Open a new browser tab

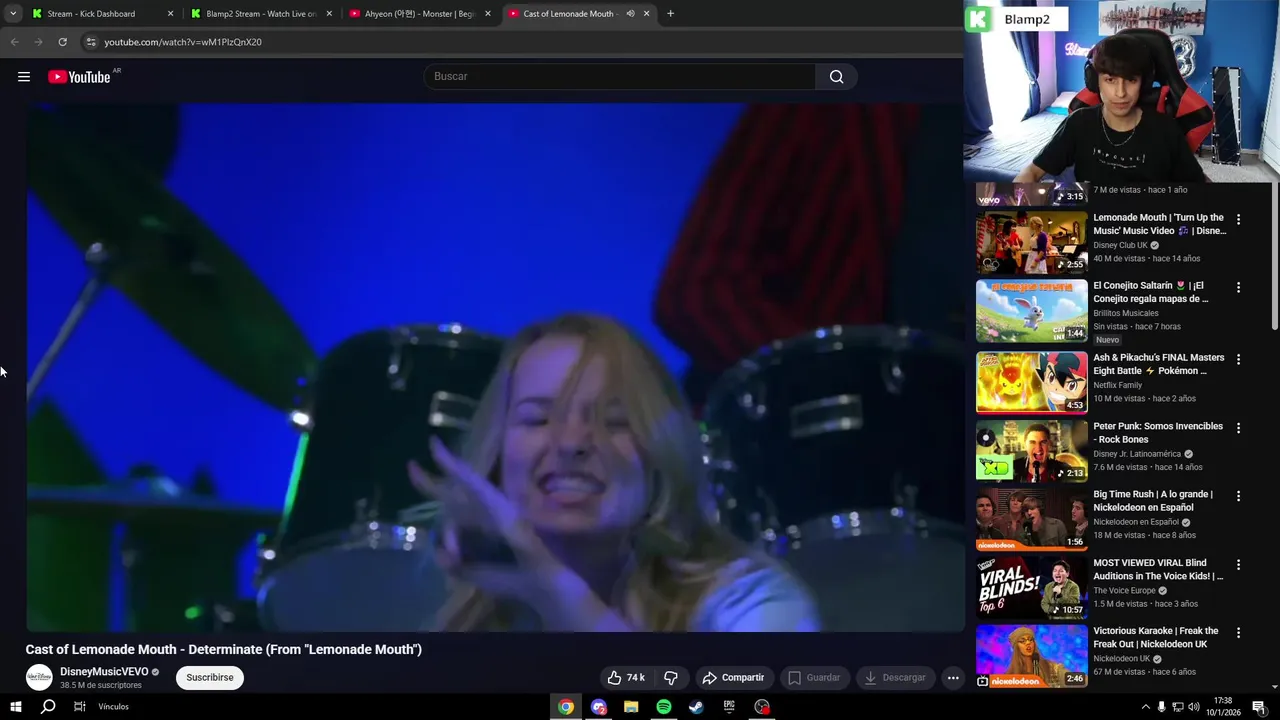(670, 14)
